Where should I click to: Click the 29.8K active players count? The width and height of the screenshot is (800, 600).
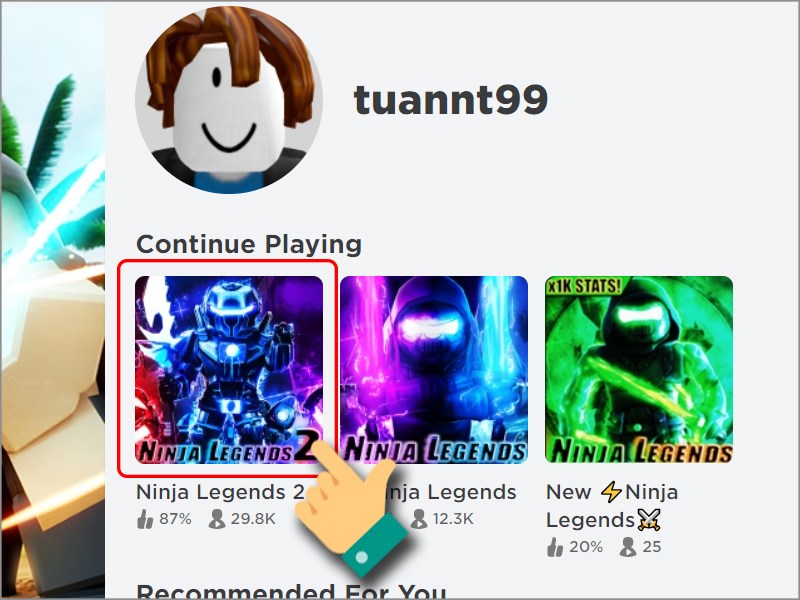(x=253, y=519)
